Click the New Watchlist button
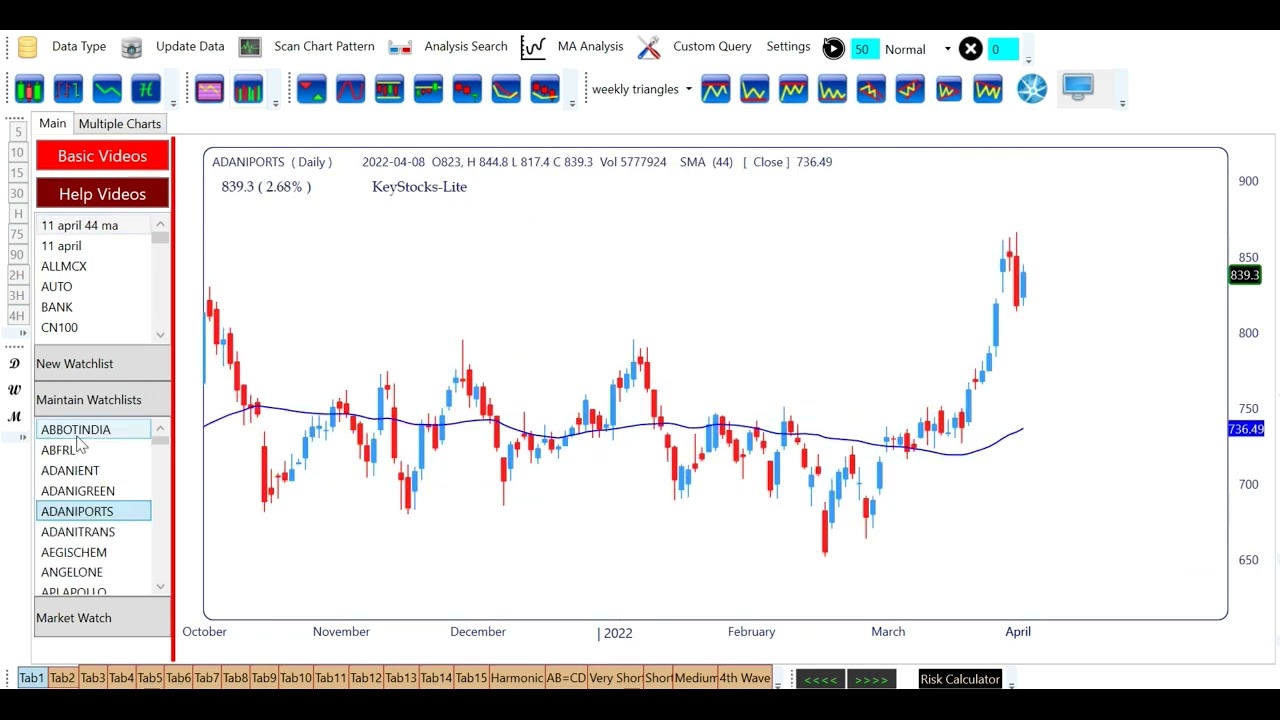 point(102,364)
